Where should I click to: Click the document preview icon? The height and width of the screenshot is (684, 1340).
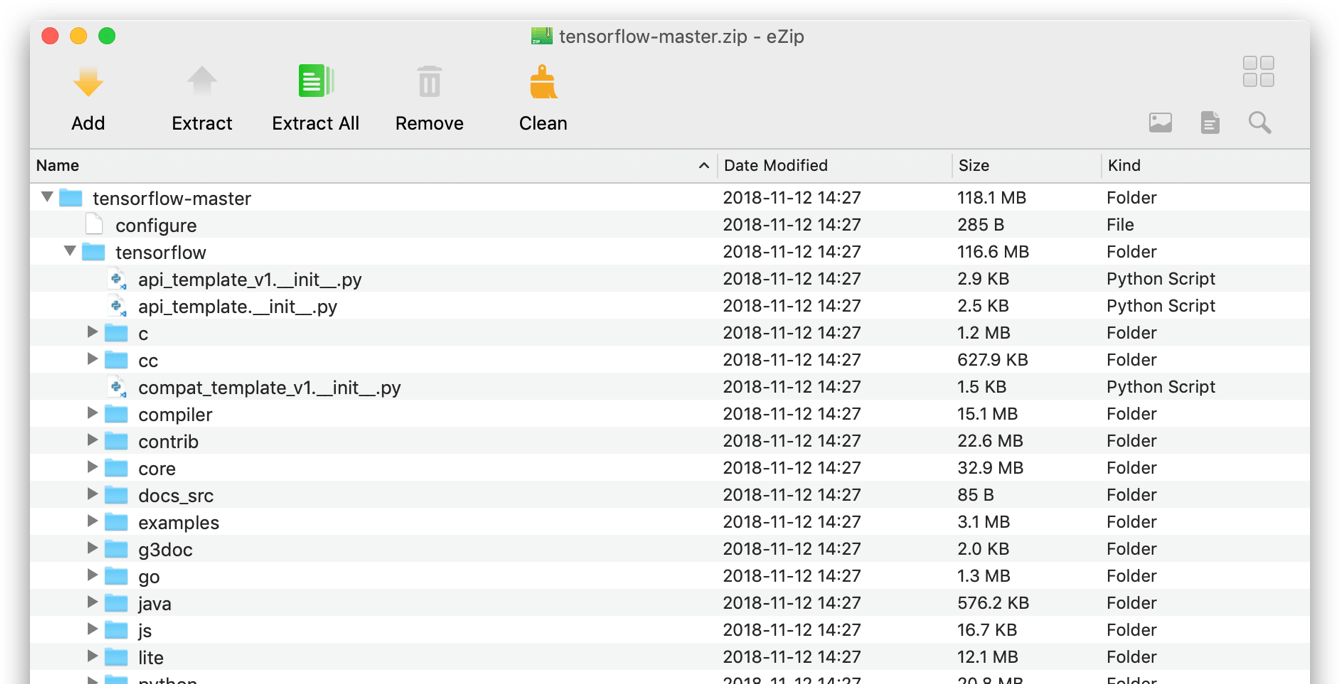(x=1210, y=122)
